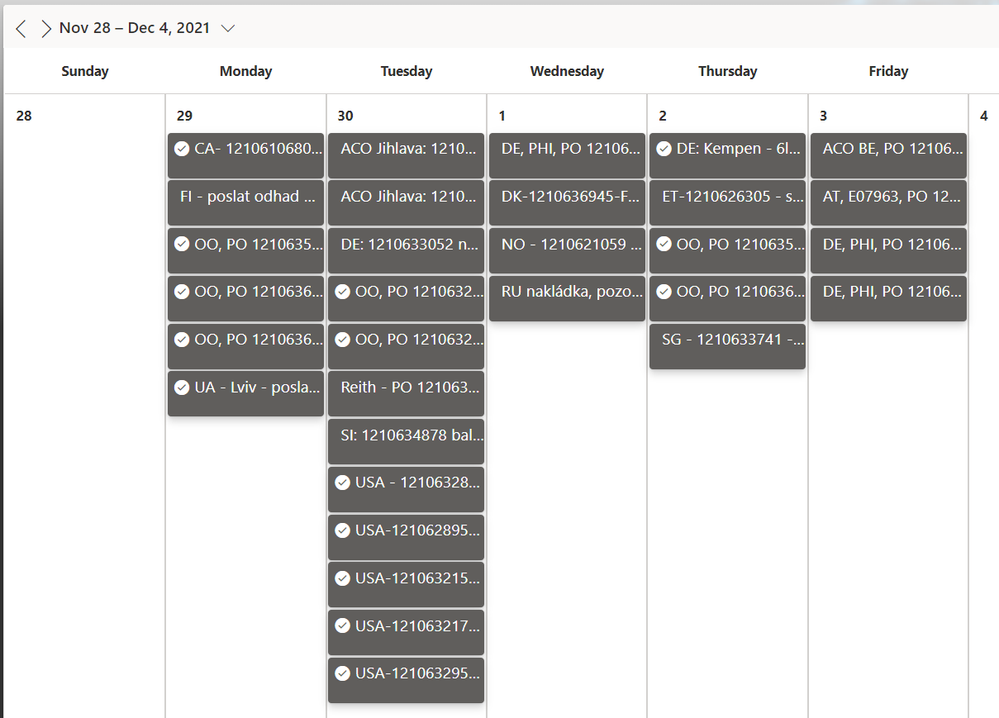The width and height of the screenshot is (999, 718).
Task: Select the Thursday column header
Action: [728, 71]
